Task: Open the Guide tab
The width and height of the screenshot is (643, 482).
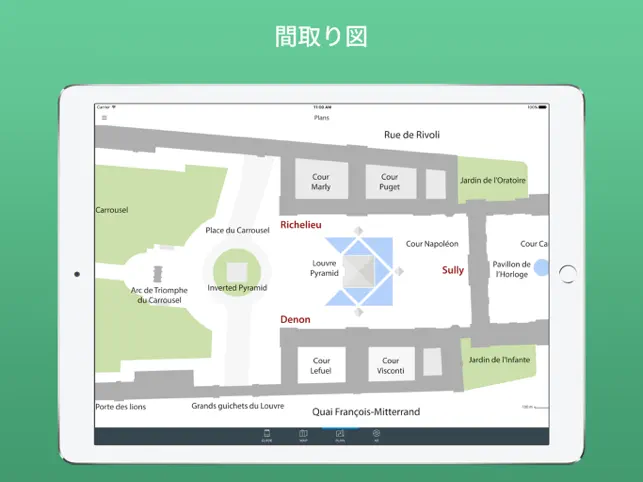Action: pyautogui.click(x=267, y=436)
